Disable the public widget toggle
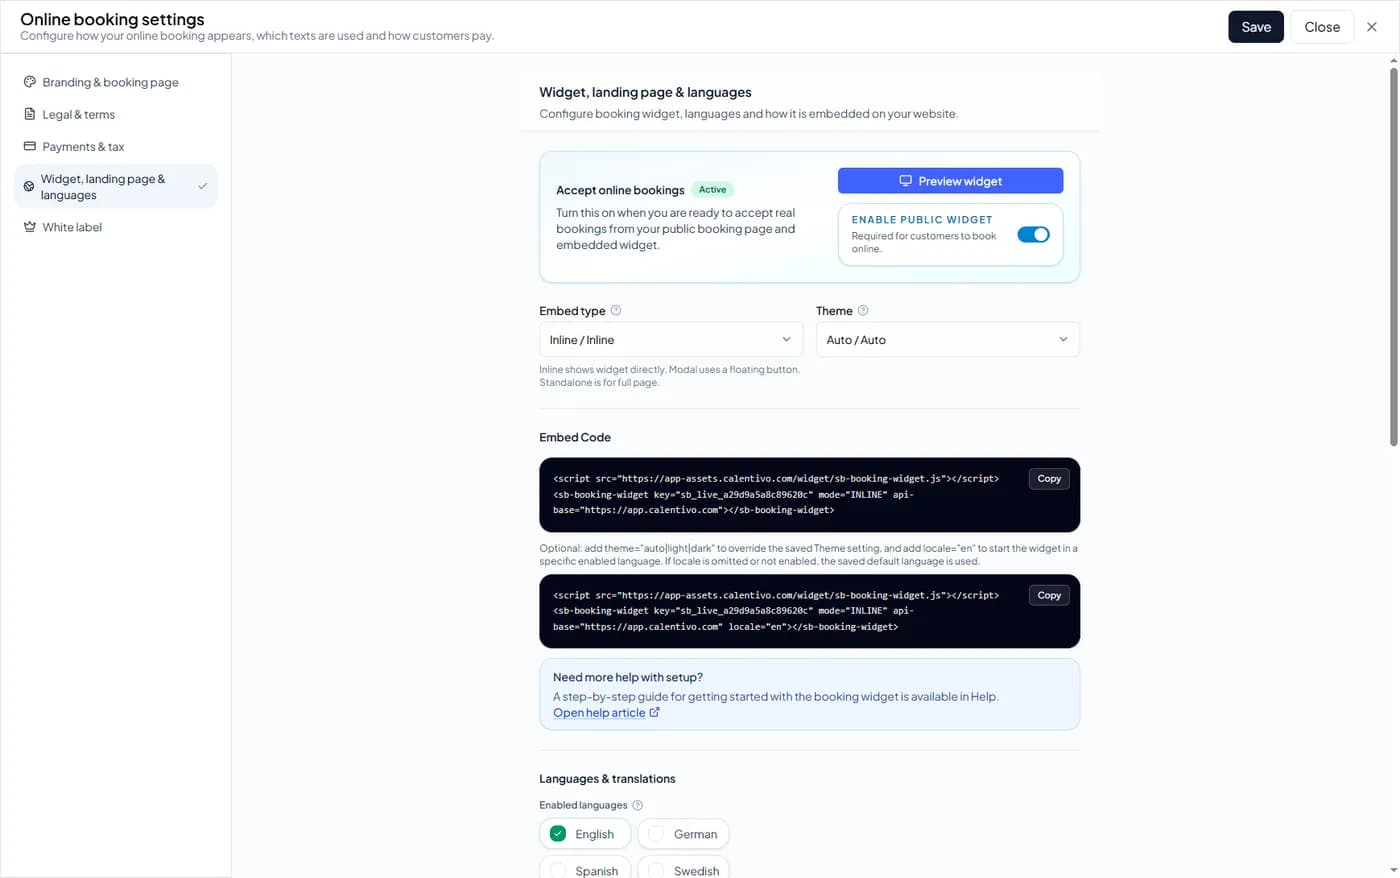 point(1034,234)
